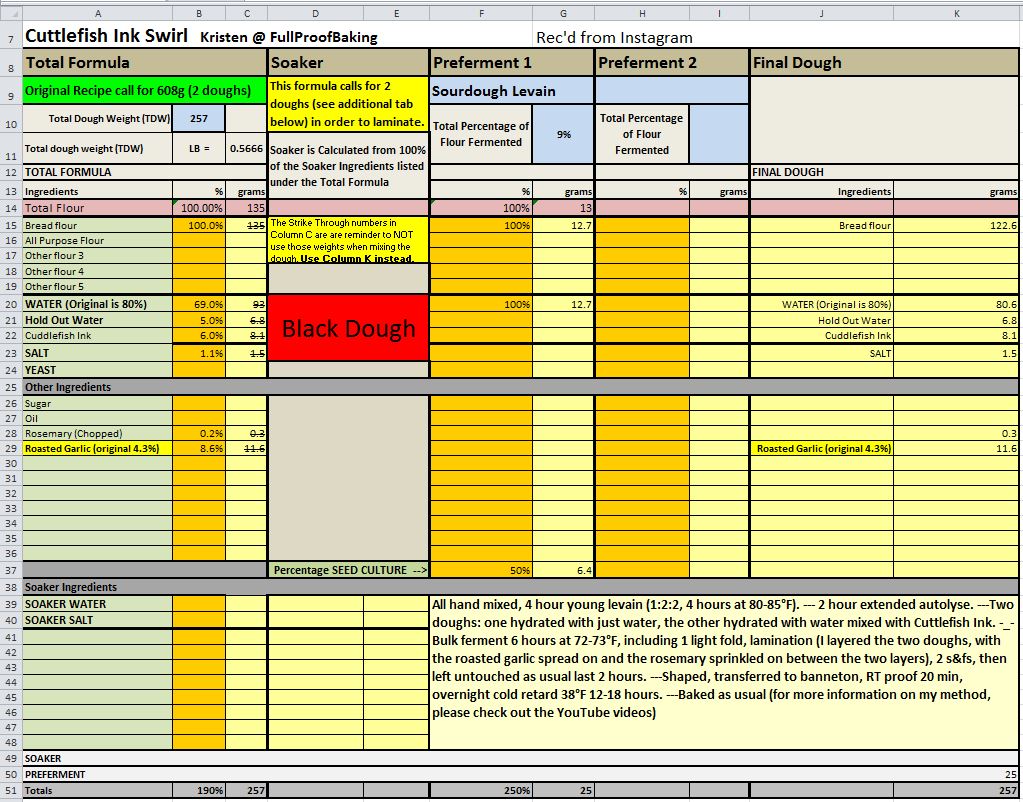The height and width of the screenshot is (802, 1023).
Task: Click Final Dough Cuddlefish Ink value 8.1
Action: (x=956, y=335)
